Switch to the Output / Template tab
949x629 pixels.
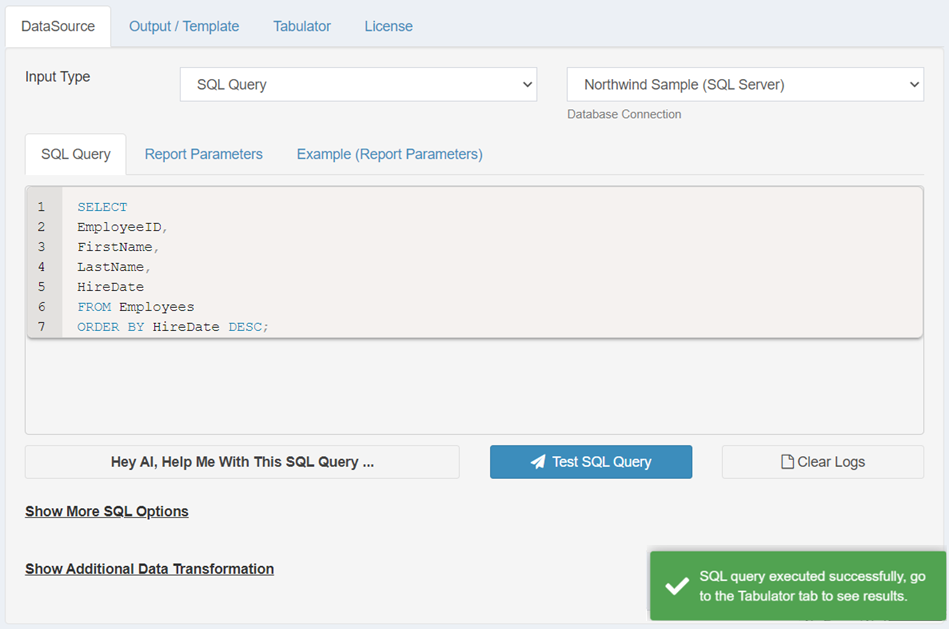click(184, 26)
